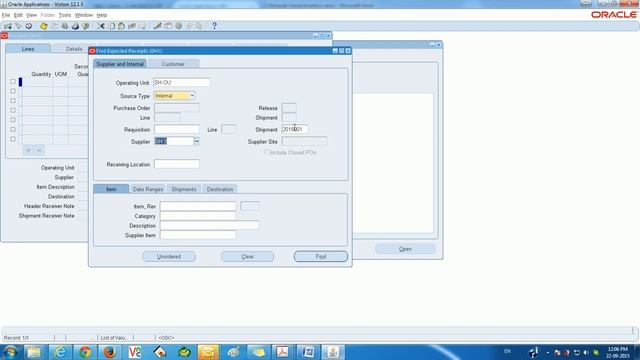Click the Close Form toolbar icon
640x360 pixels.
pos(86,26)
